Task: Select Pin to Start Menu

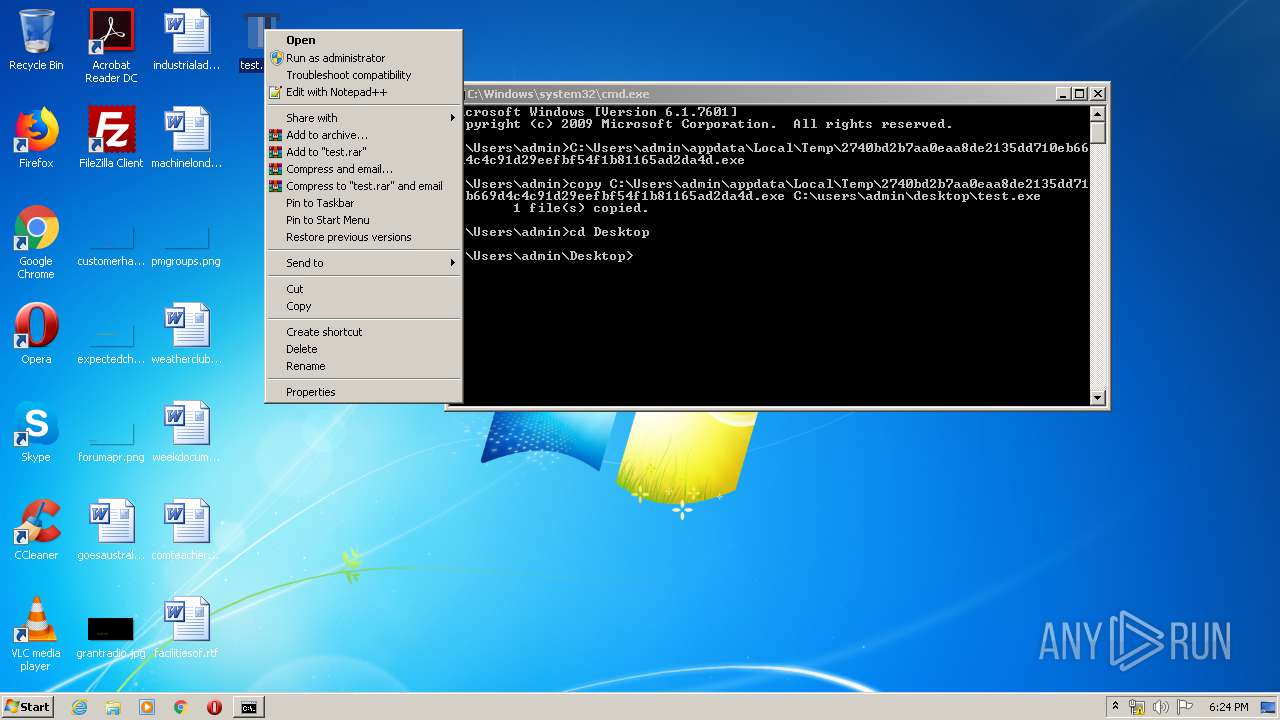Action: [x=364, y=220]
